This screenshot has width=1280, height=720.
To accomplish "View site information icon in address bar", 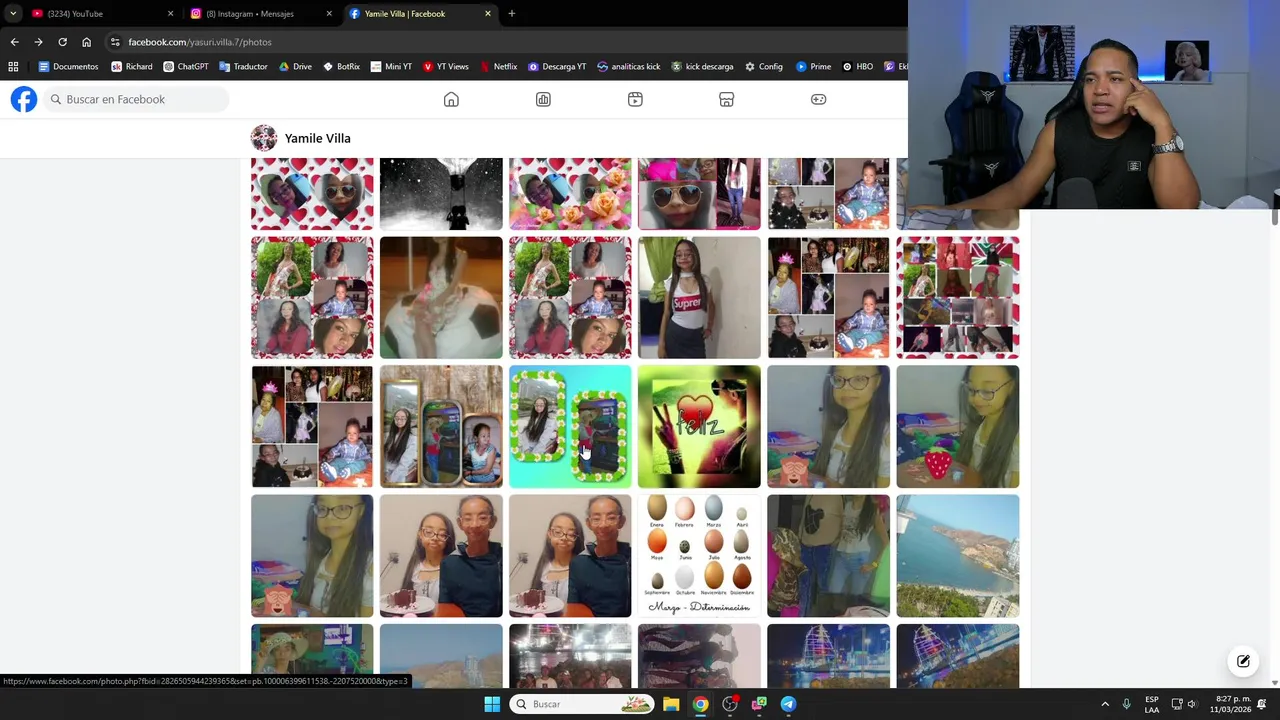I will click(115, 42).
